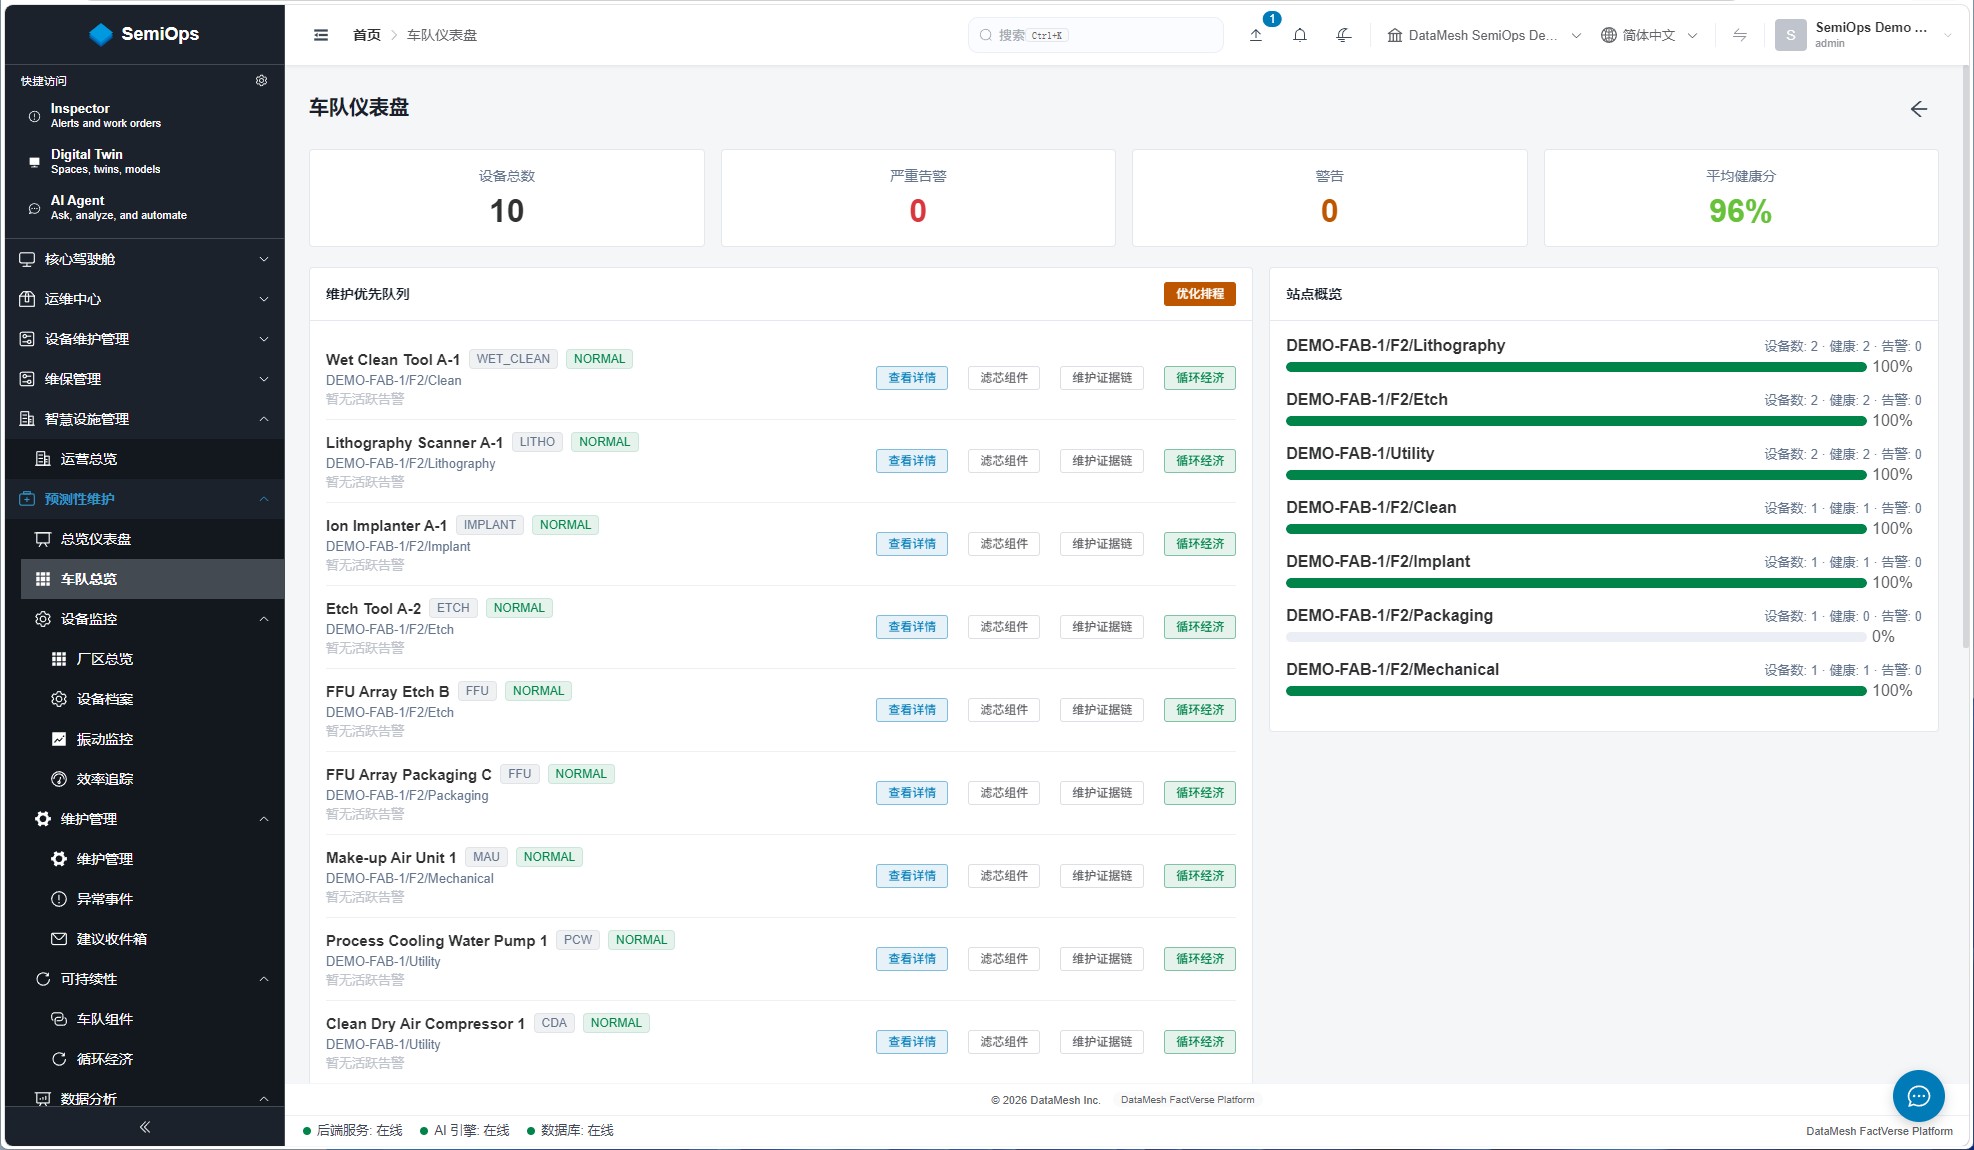Click 查看详情 for Wet Clean Tool A-1
This screenshot has width=1974, height=1150.
pos(912,378)
